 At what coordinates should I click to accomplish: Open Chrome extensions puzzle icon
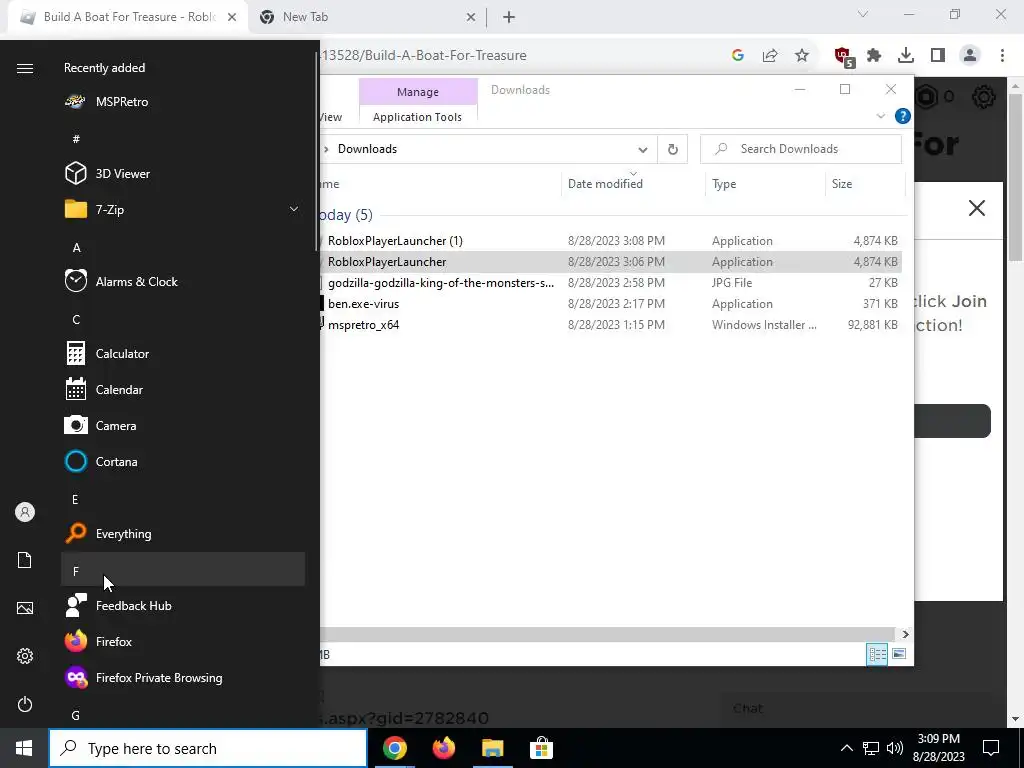pos(874,56)
